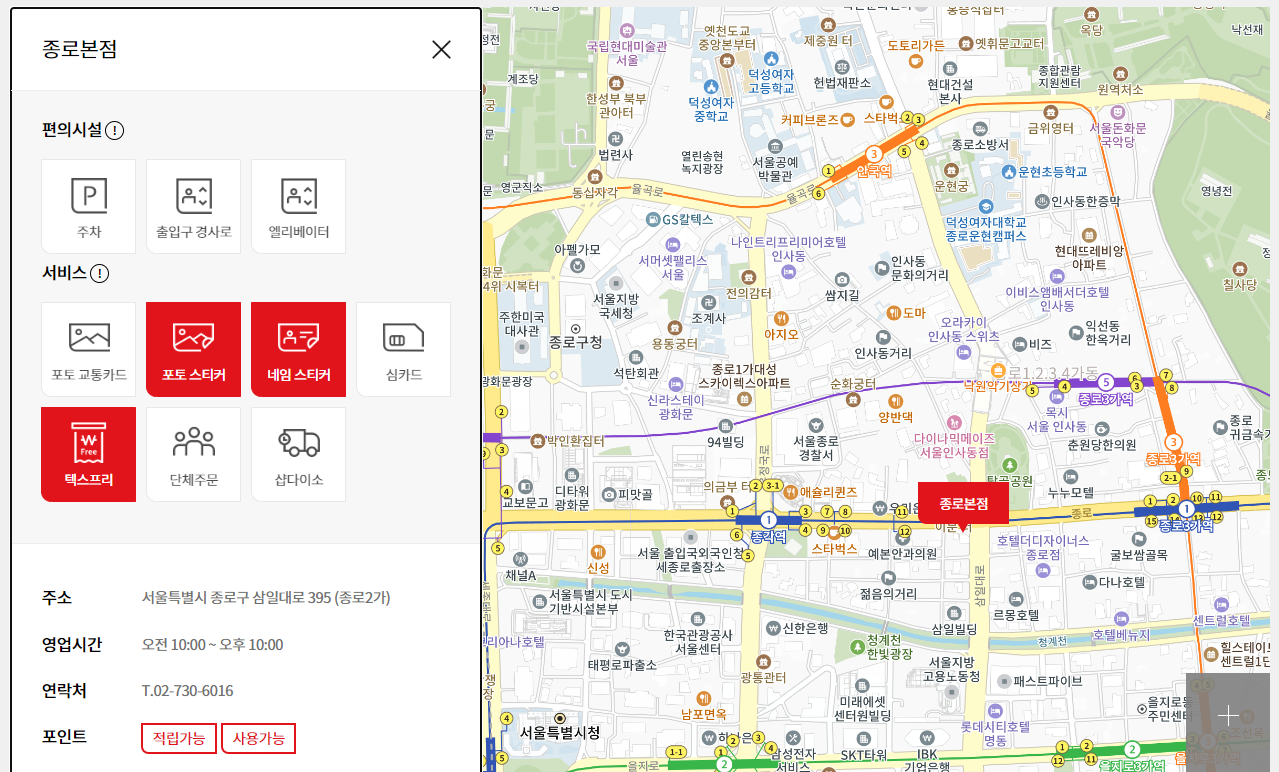
Task: Click the 사용가능 points badge
Action: [x=258, y=738]
